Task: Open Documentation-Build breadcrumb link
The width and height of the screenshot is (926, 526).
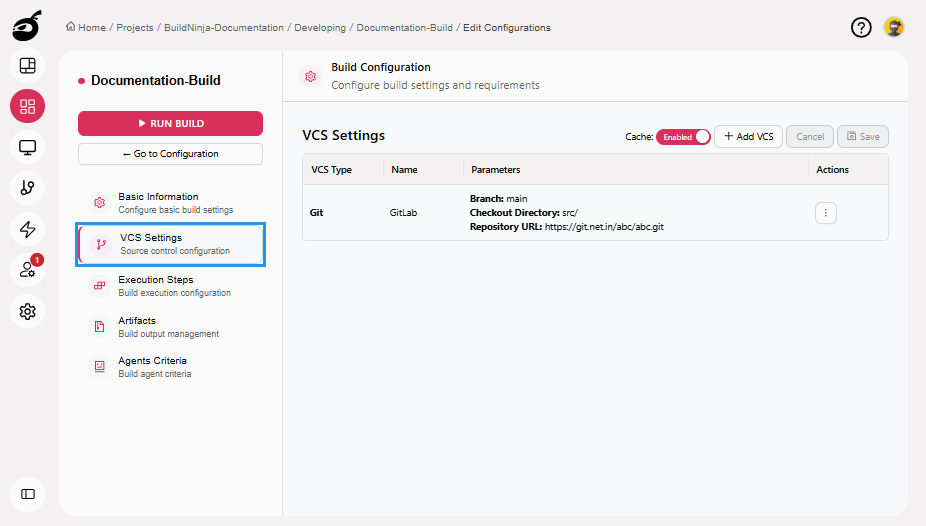Action: (x=405, y=28)
